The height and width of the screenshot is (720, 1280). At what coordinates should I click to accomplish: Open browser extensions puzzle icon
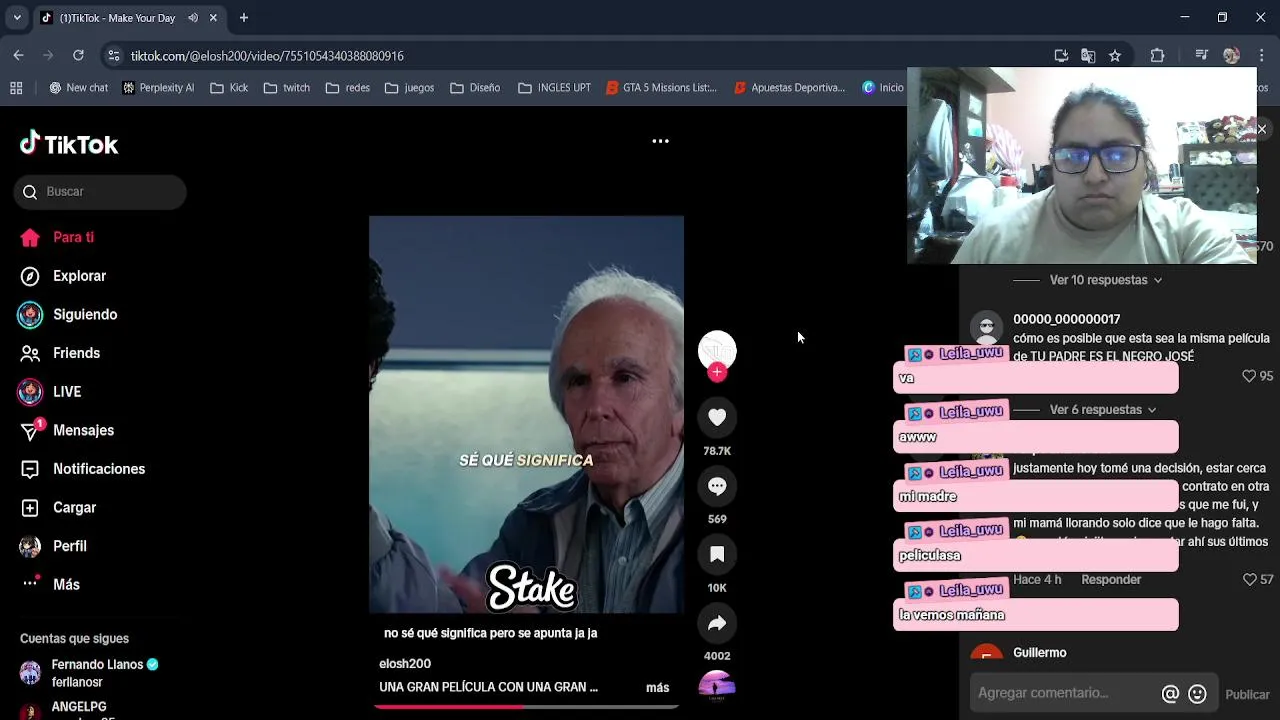pyautogui.click(x=1157, y=56)
